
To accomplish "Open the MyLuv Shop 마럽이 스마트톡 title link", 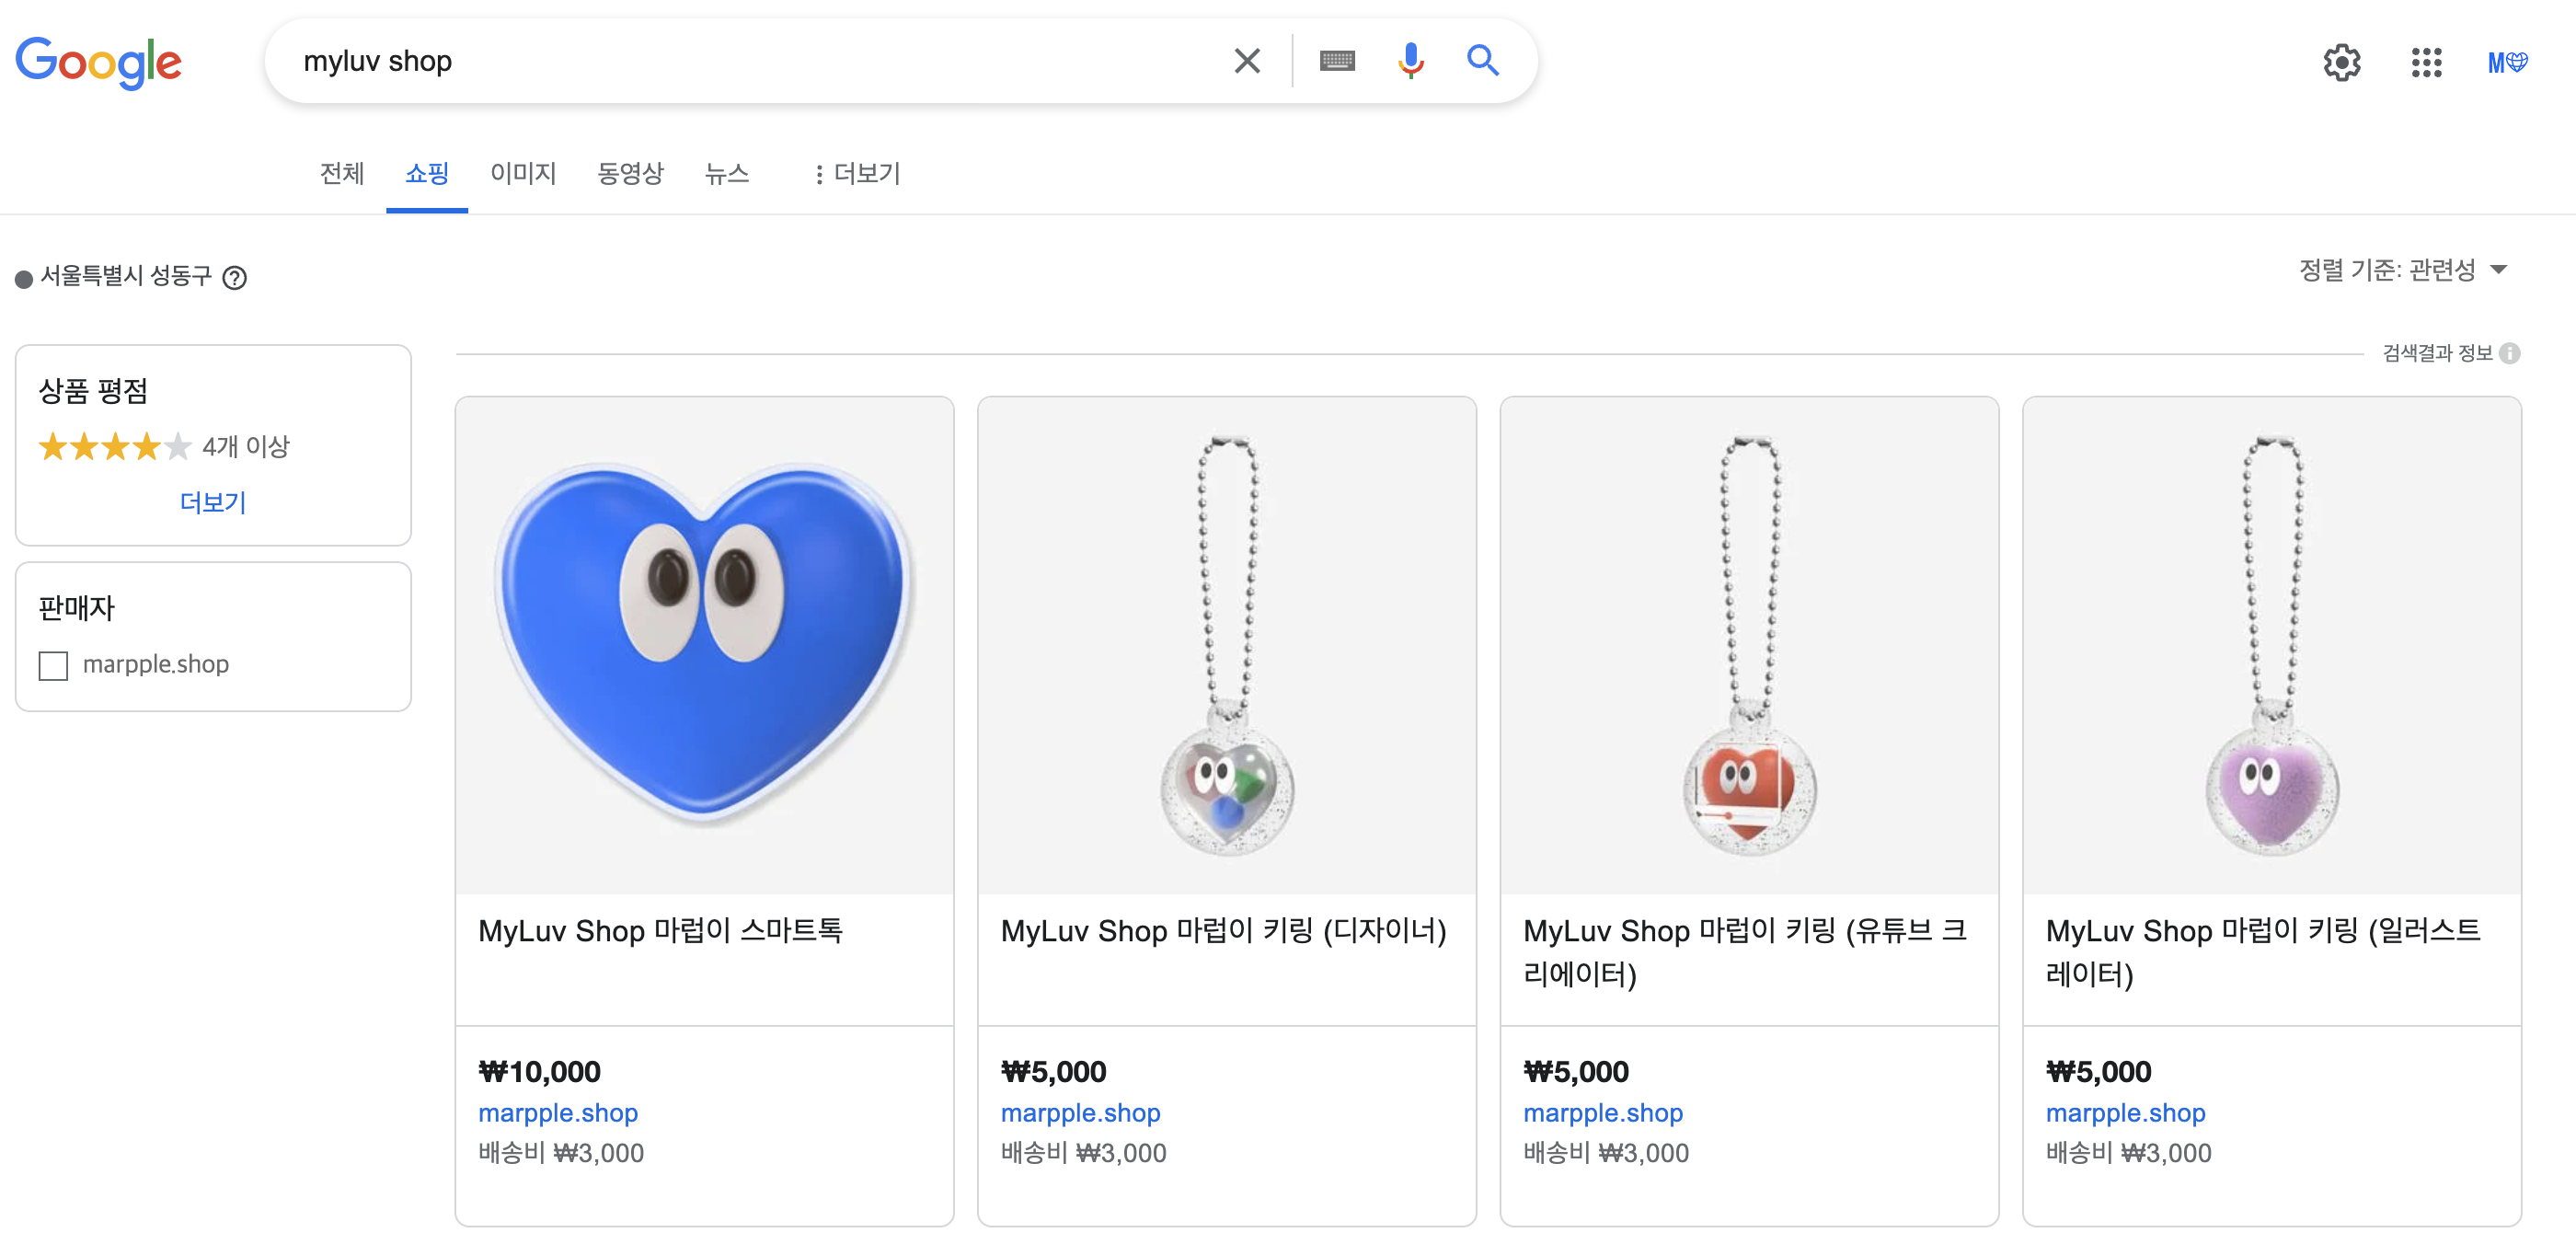I will 660,930.
